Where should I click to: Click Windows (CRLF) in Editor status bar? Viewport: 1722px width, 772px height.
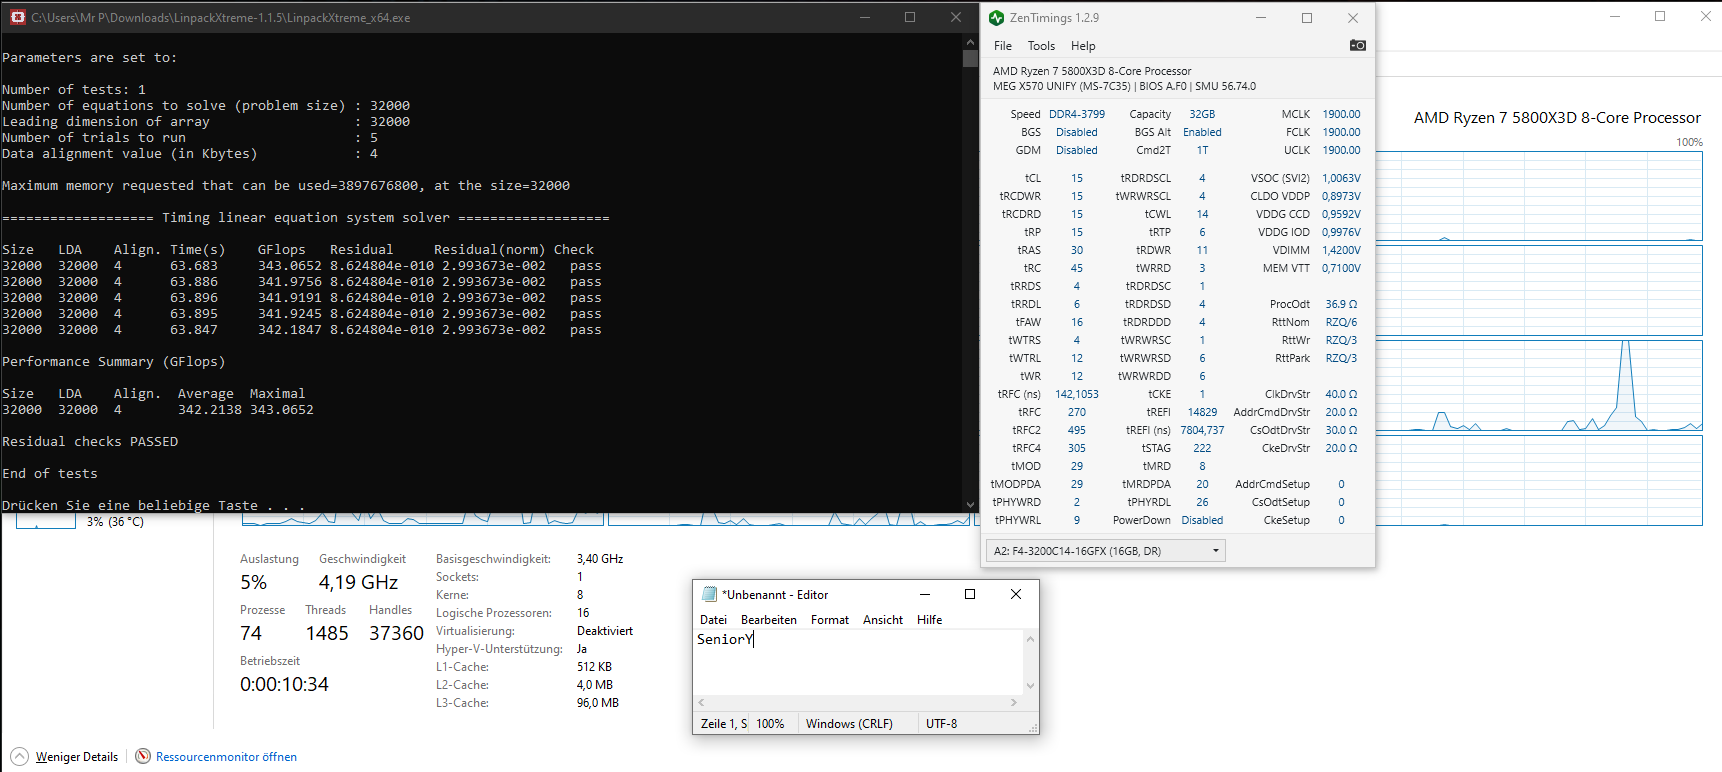(849, 724)
